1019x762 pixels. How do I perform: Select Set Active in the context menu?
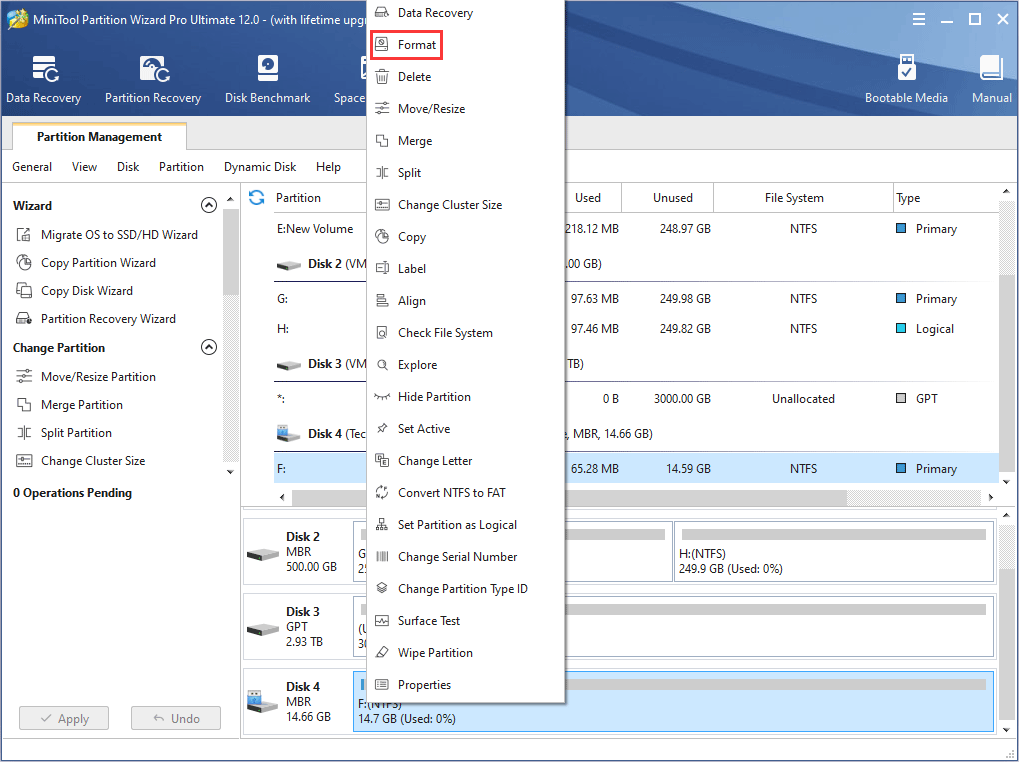[x=465, y=429]
